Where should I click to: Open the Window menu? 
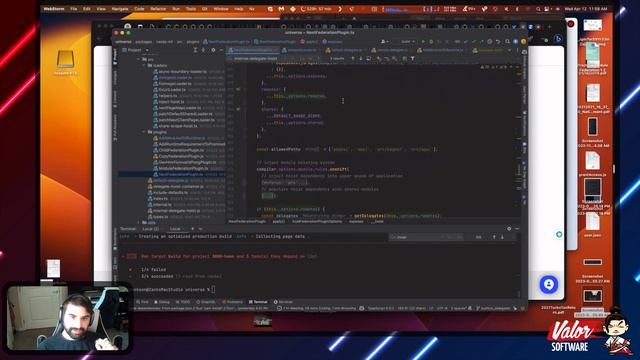tap(221, 9)
